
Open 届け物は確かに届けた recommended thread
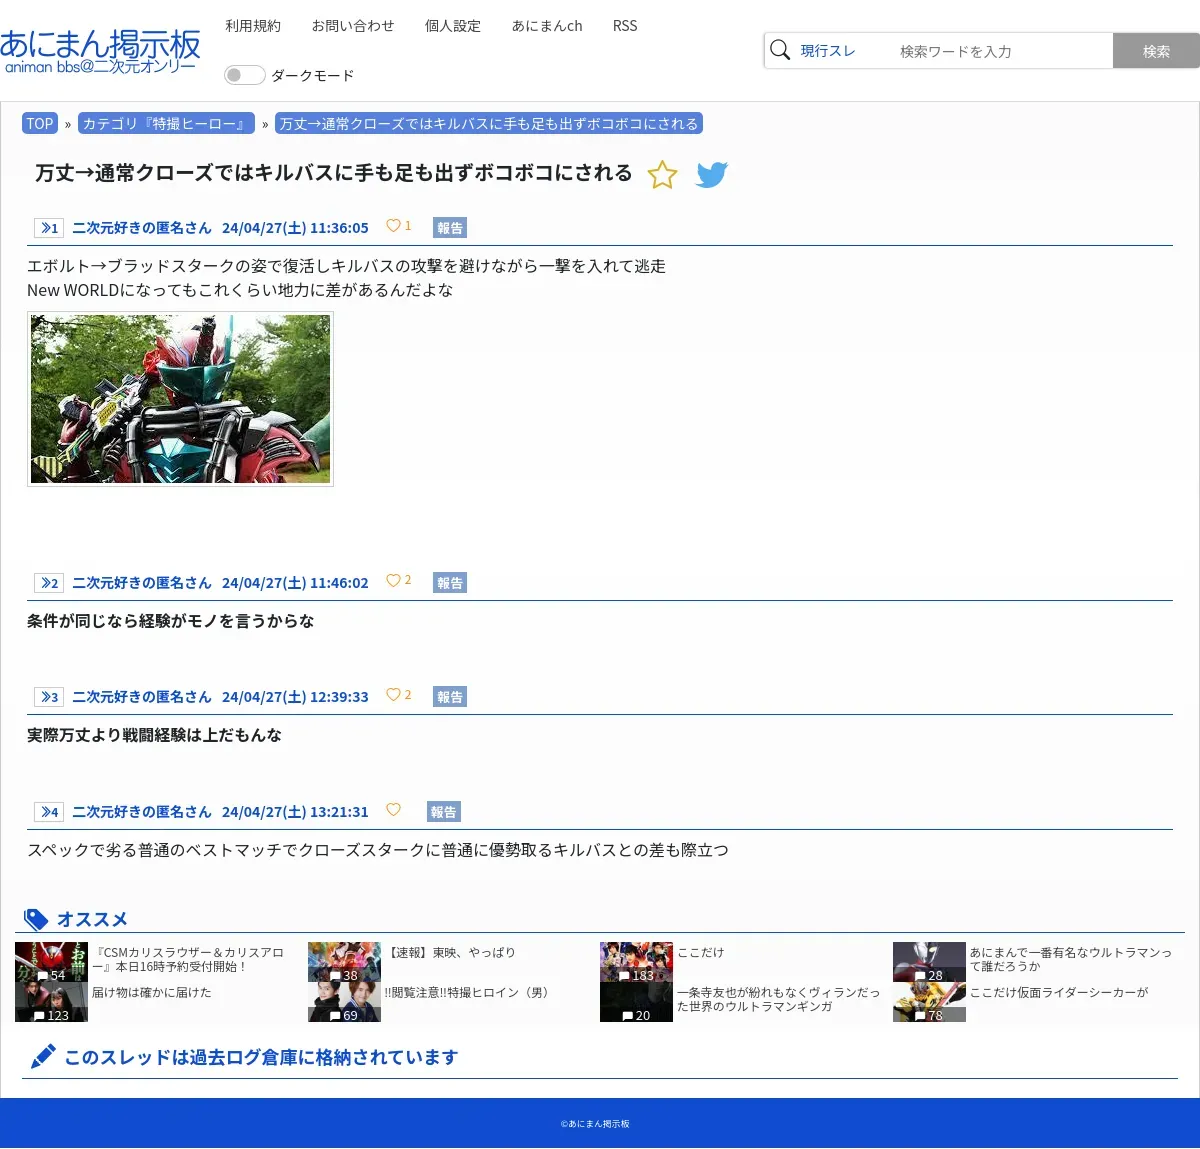click(x=152, y=993)
